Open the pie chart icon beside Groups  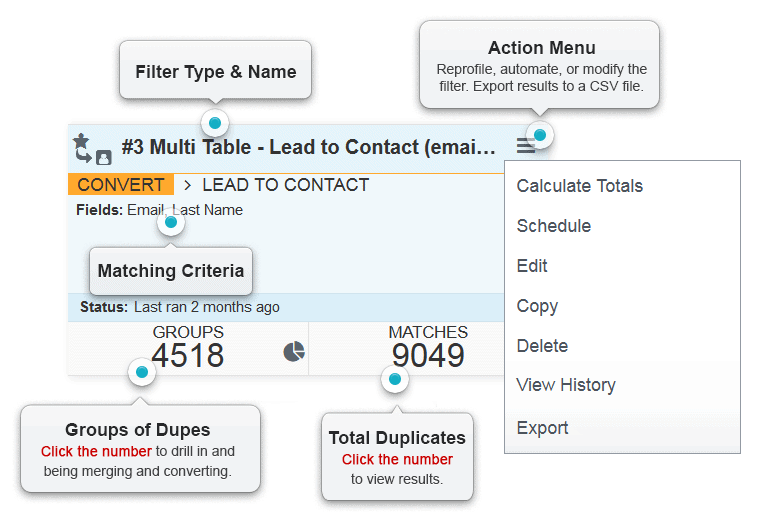point(294,351)
